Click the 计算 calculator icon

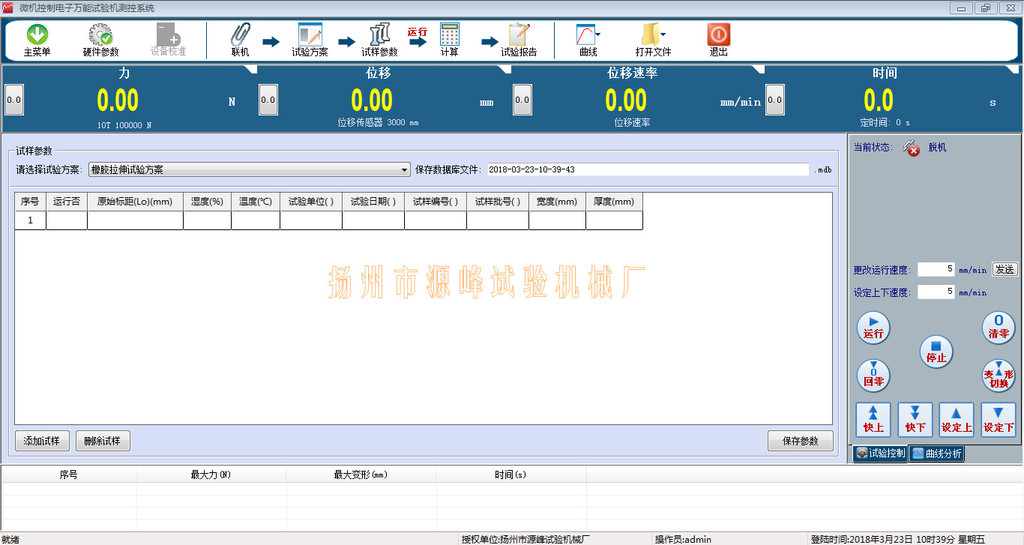449,39
